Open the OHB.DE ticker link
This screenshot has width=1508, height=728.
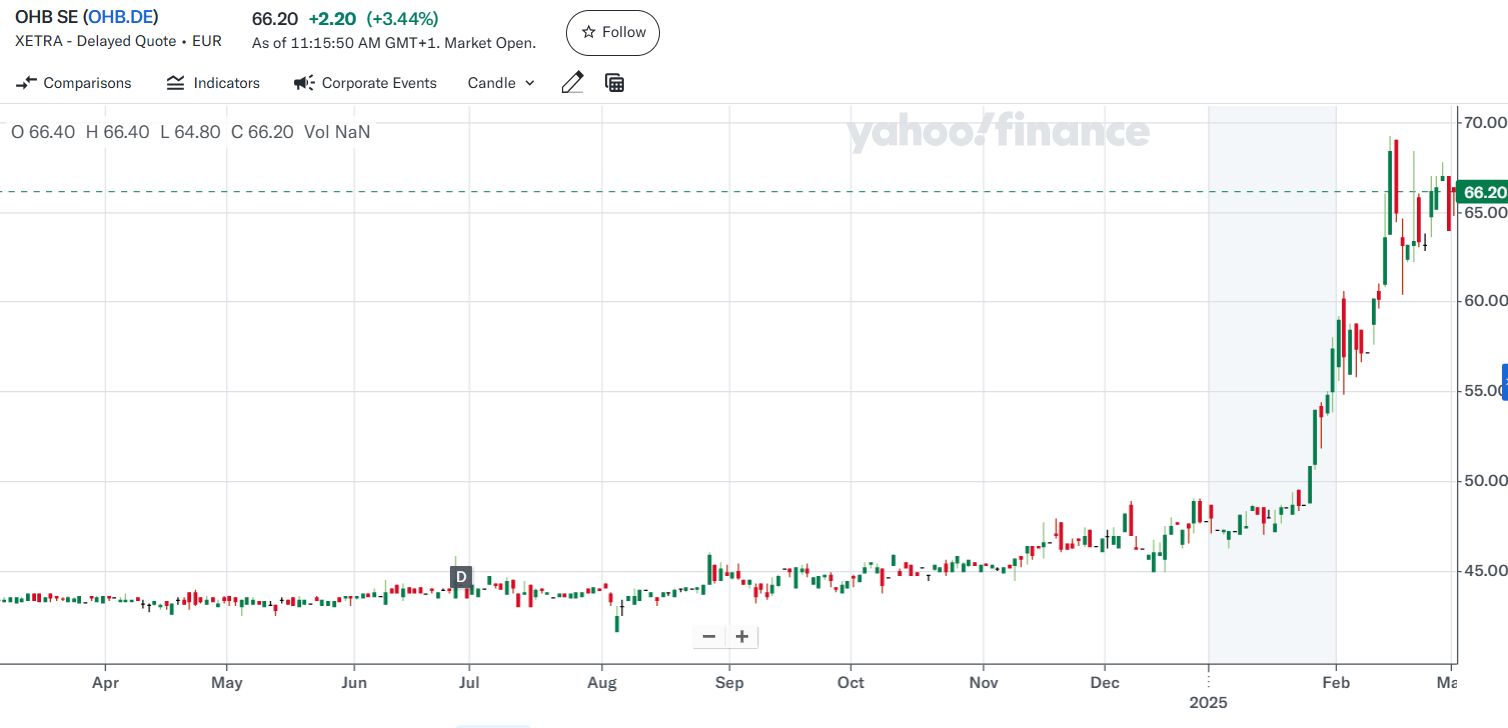(x=120, y=17)
